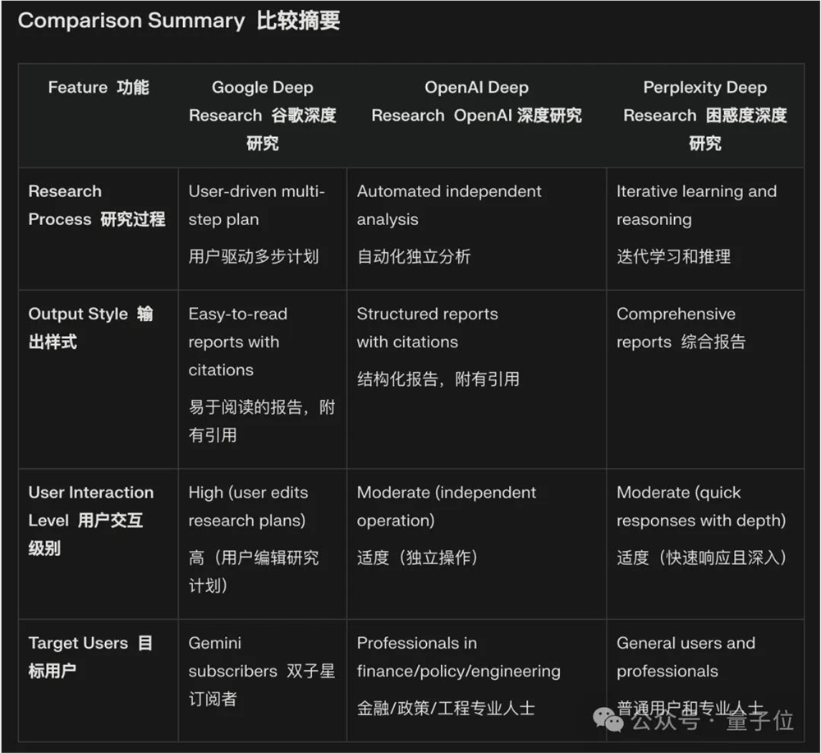This screenshot has height=753, width=821.
Task: Click the '自动化独立分析' text
Action: click(414, 257)
